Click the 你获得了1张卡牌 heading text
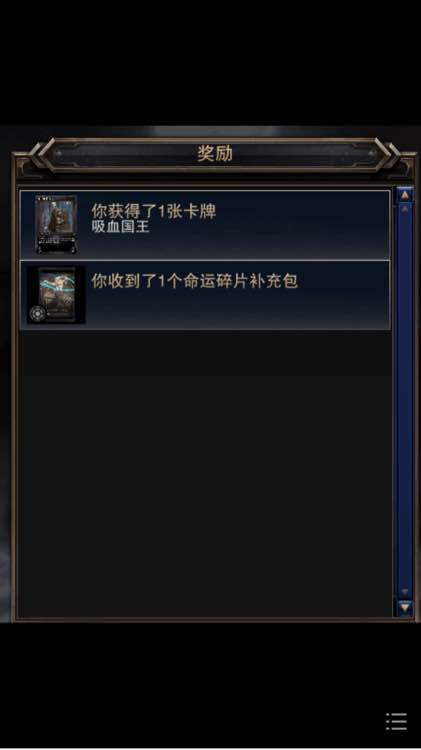421x750 pixels. tap(154, 210)
